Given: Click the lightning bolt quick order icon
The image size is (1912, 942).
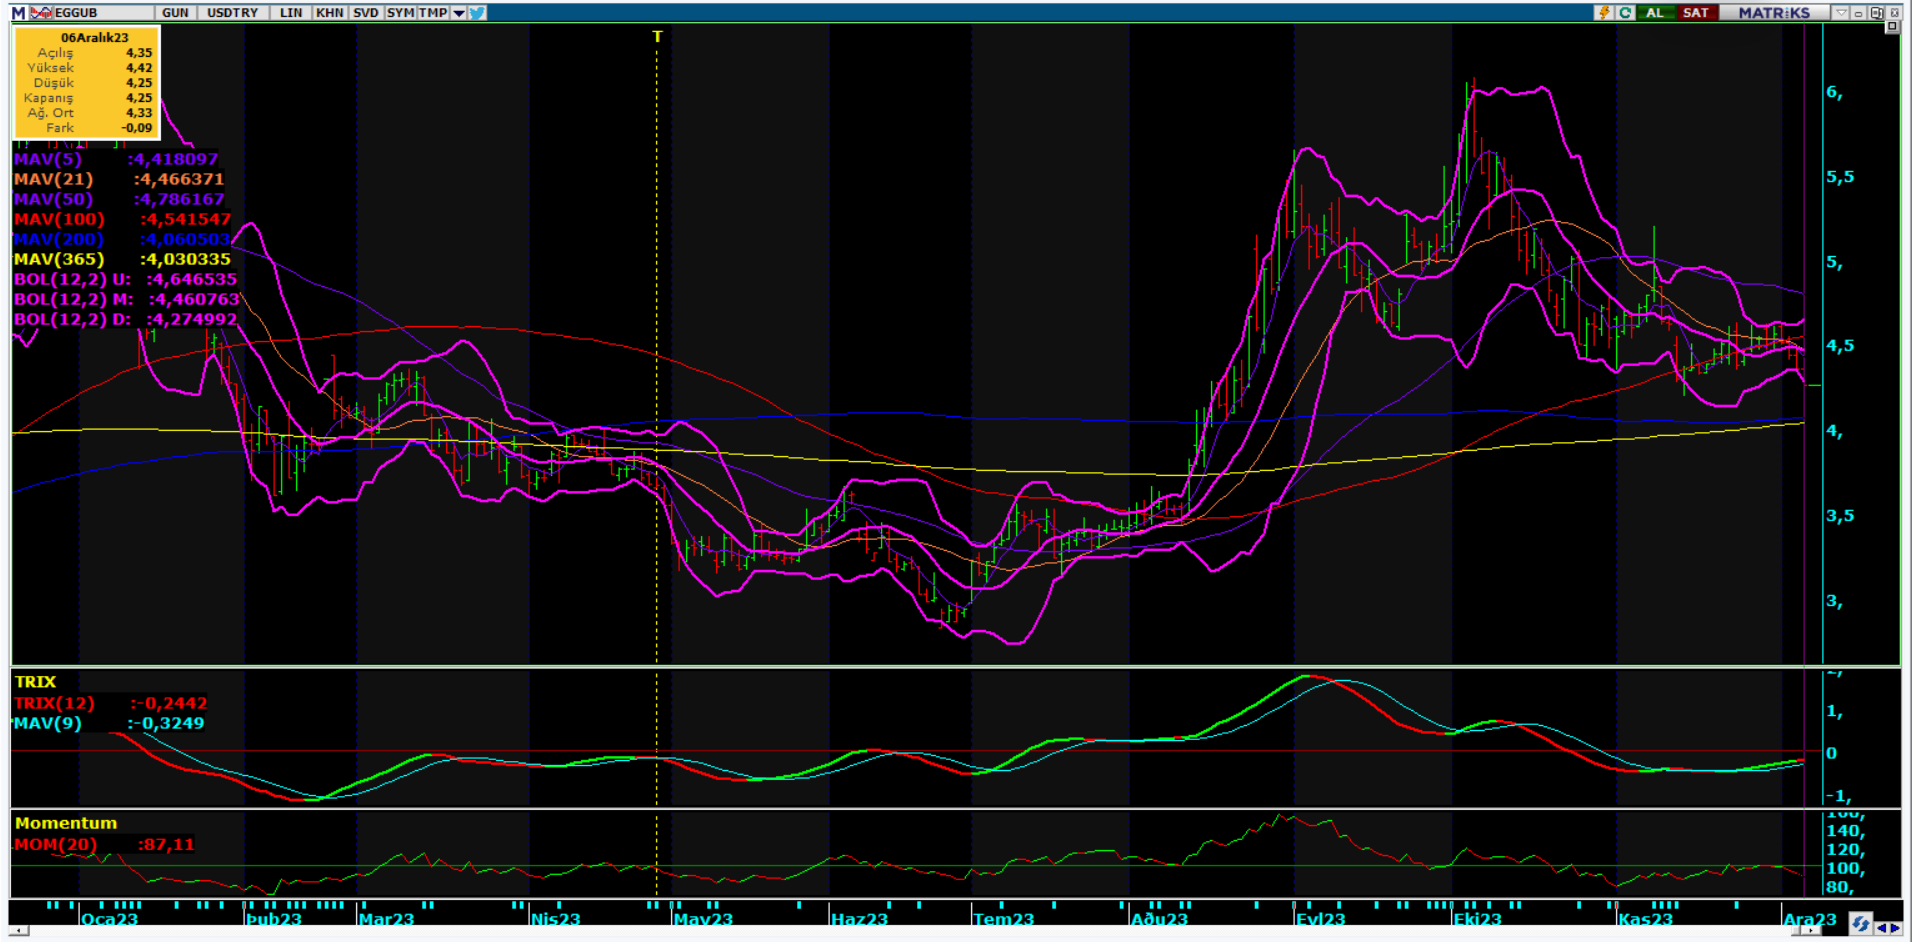Looking at the screenshot, I should click(1604, 12).
